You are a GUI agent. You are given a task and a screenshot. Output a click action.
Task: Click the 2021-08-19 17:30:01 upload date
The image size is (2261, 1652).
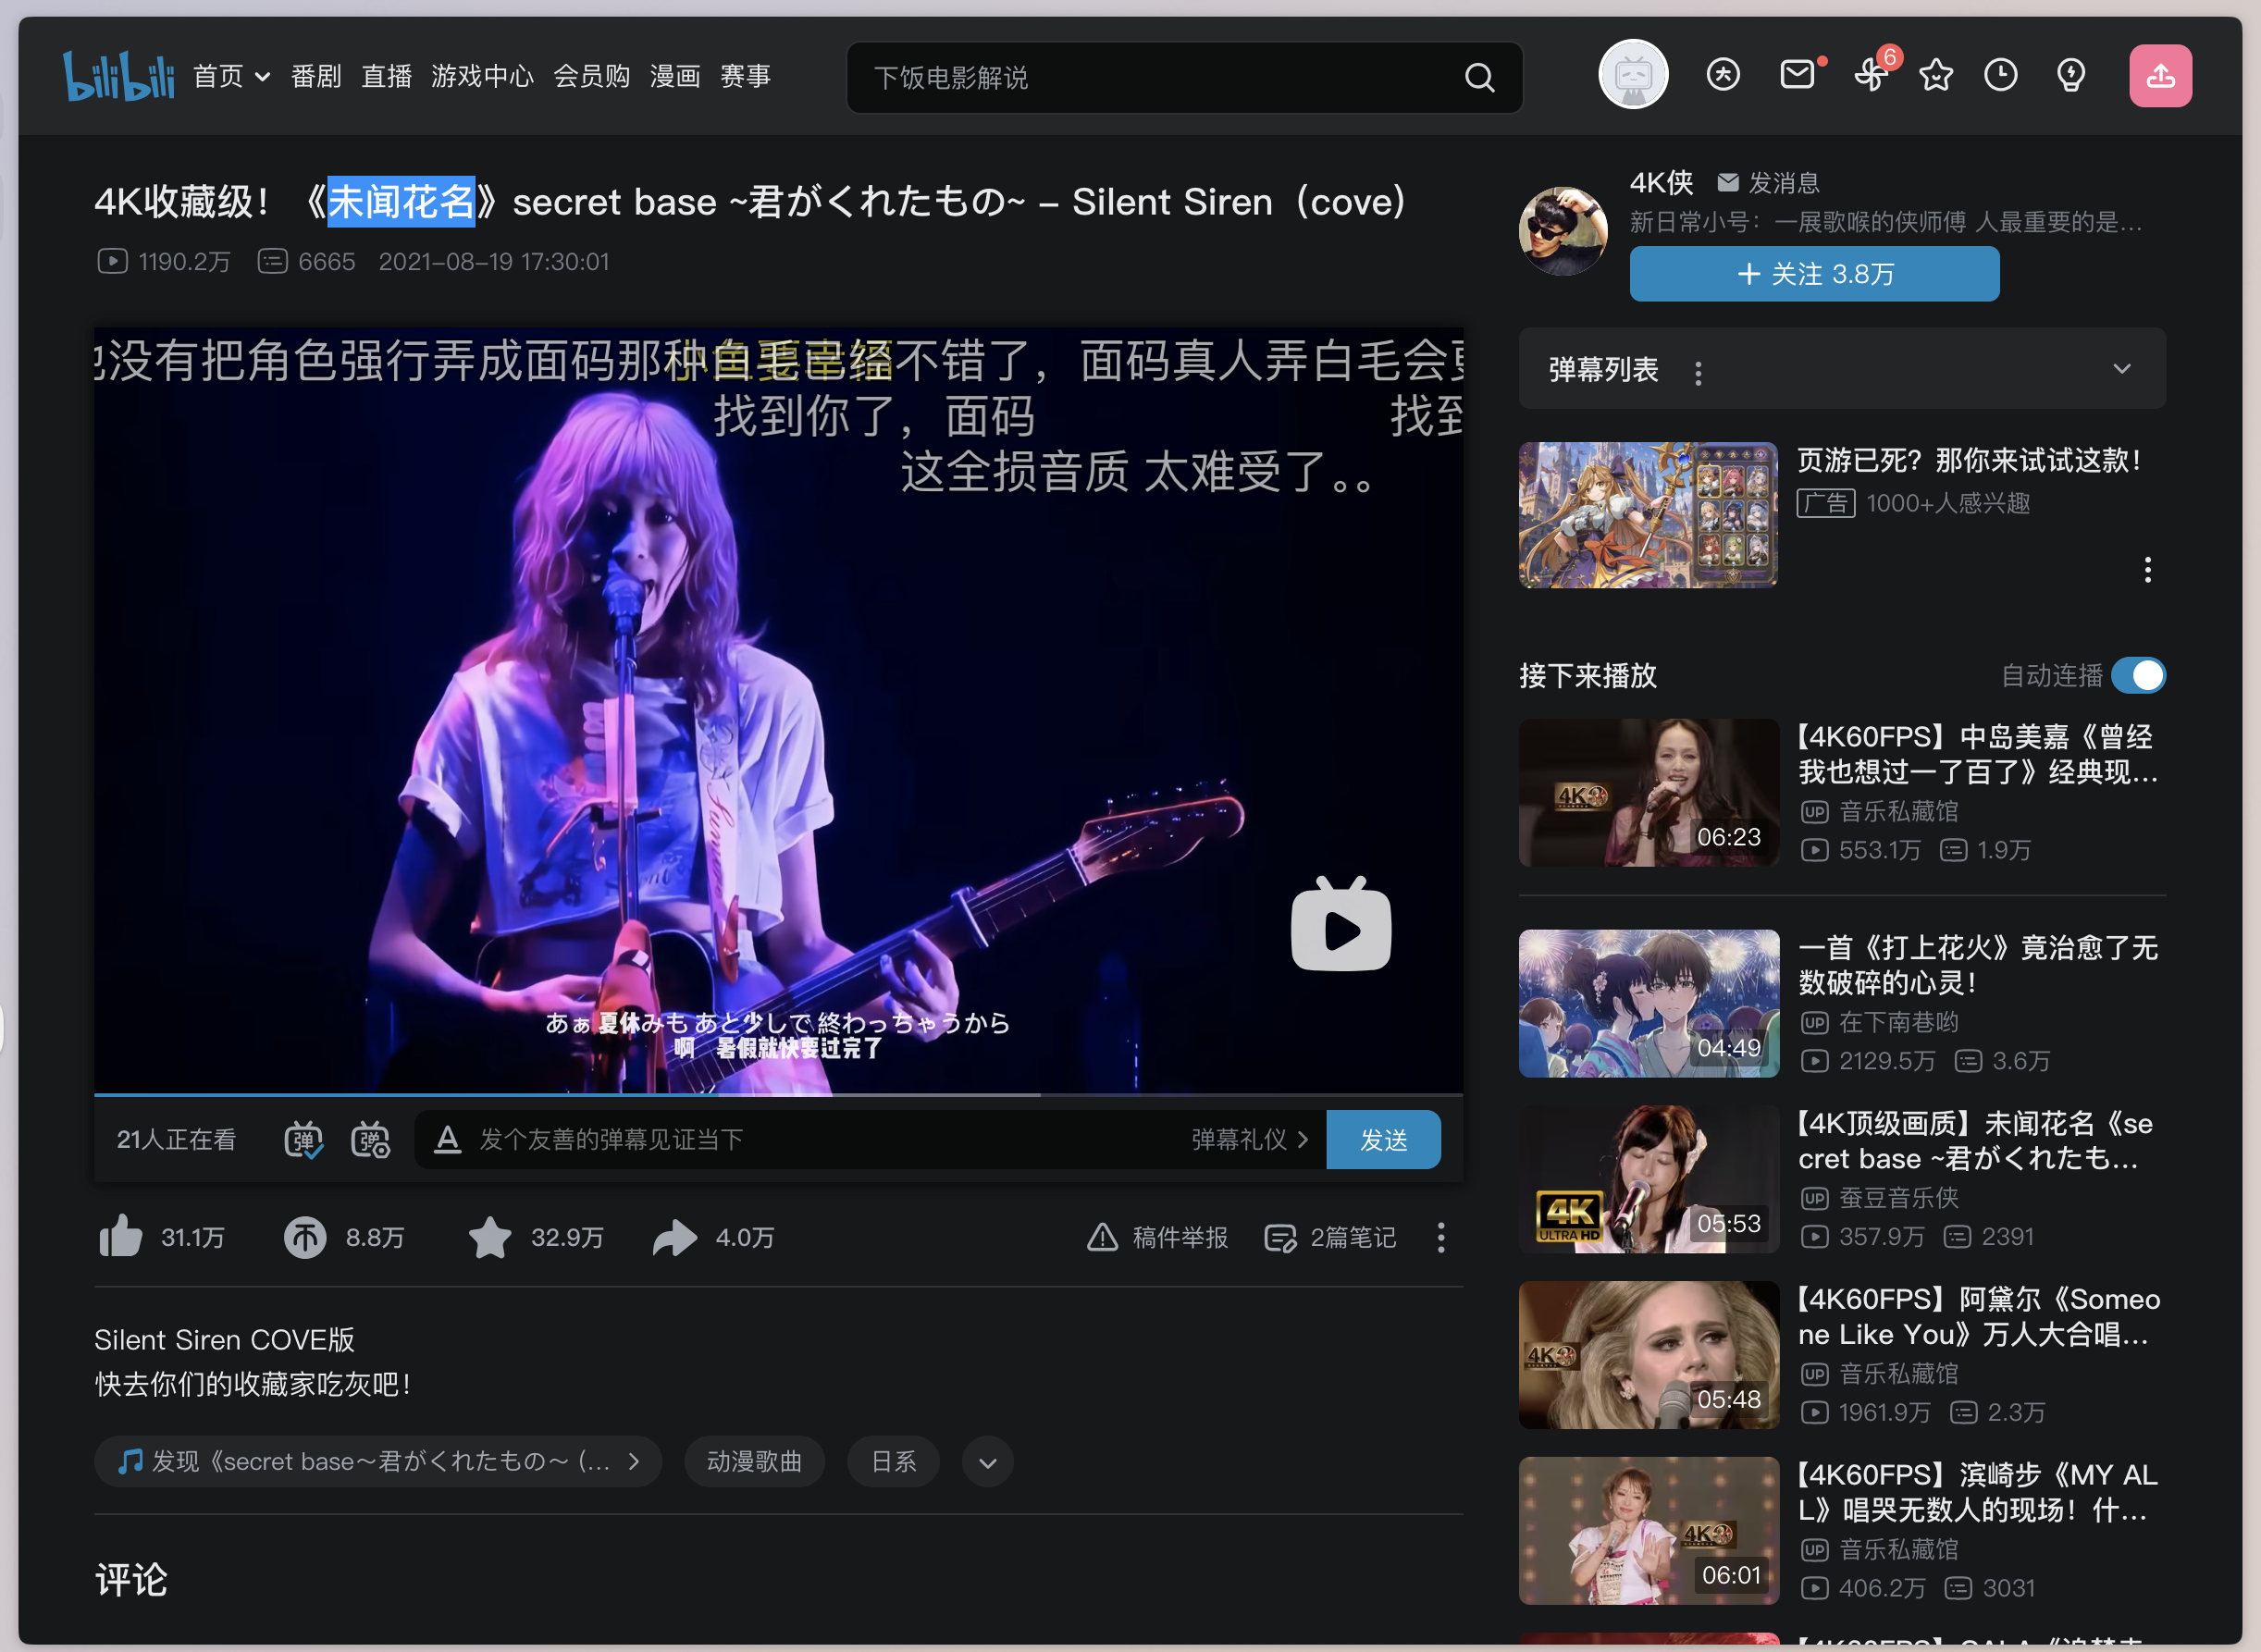click(494, 261)
